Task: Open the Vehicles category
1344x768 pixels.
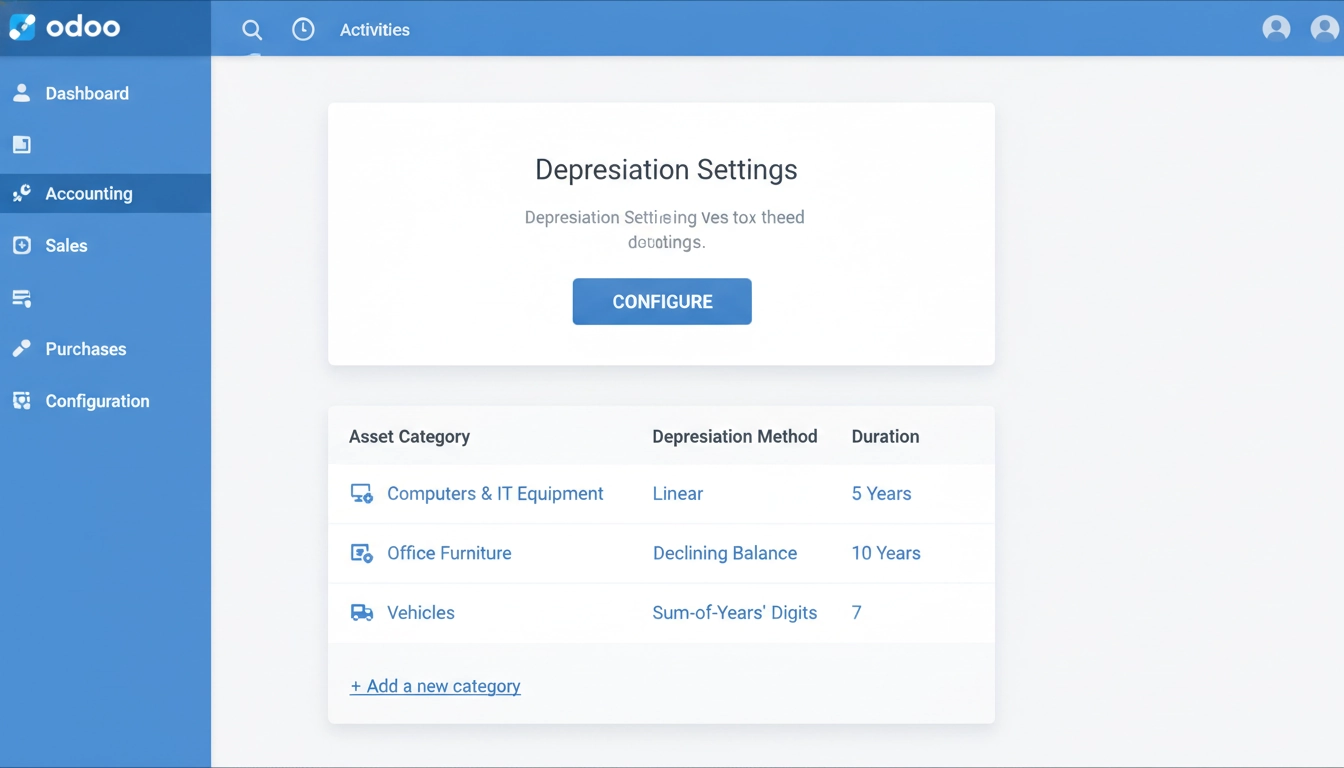Action: 421,612
